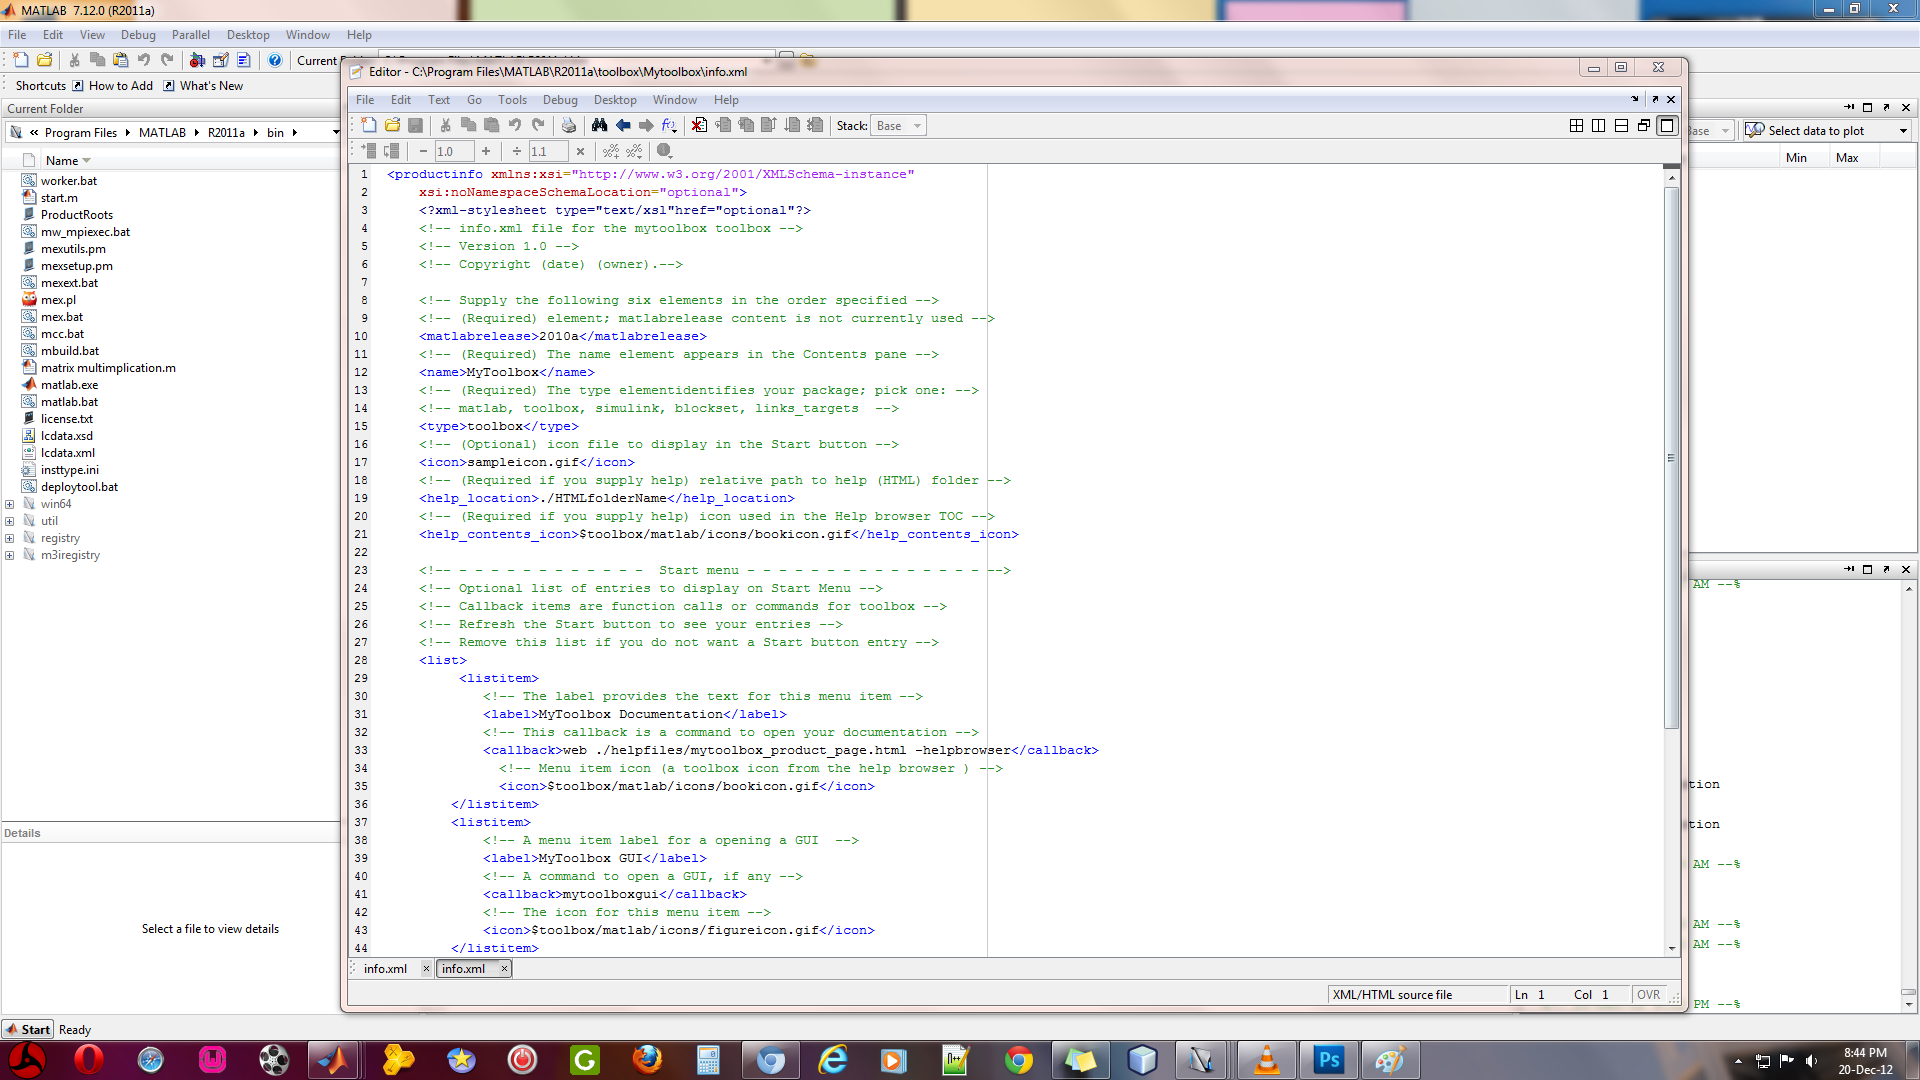Navigate to MATLAB folder in path bar
This screenshot has width=1920, height=1080.
pos(162,132)
